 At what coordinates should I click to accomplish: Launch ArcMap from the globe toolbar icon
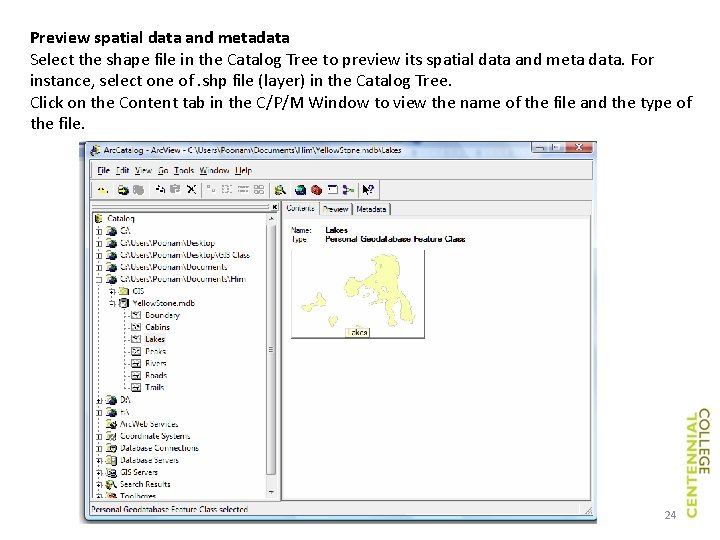click(x=300, y=190)
